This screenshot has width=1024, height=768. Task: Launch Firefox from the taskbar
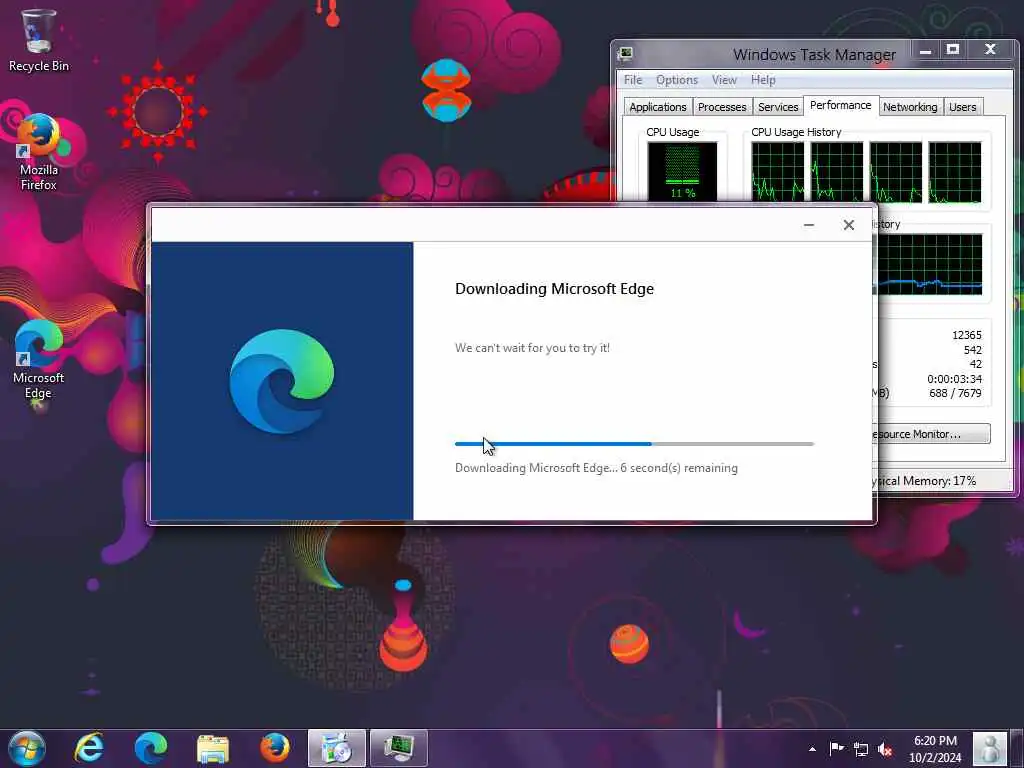tap(275, 748)
